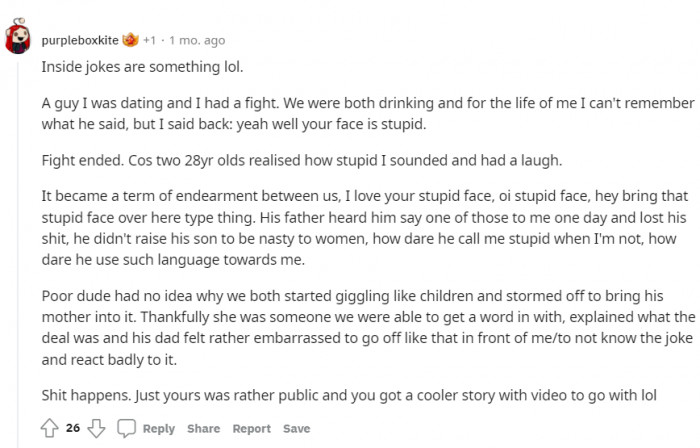The image size is (700, 448).
Task: Click the speech bubble reply icon
Action: [x=126, y=428]
